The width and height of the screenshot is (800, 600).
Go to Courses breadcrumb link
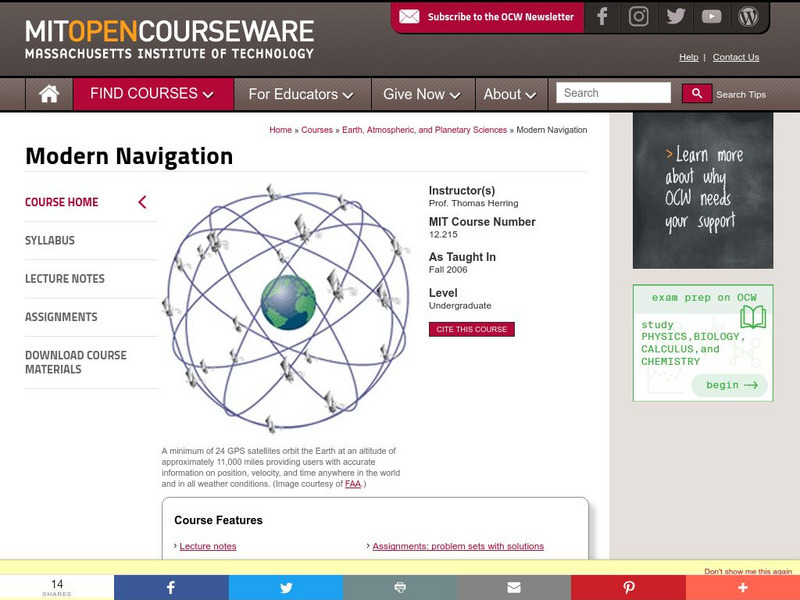317,130
